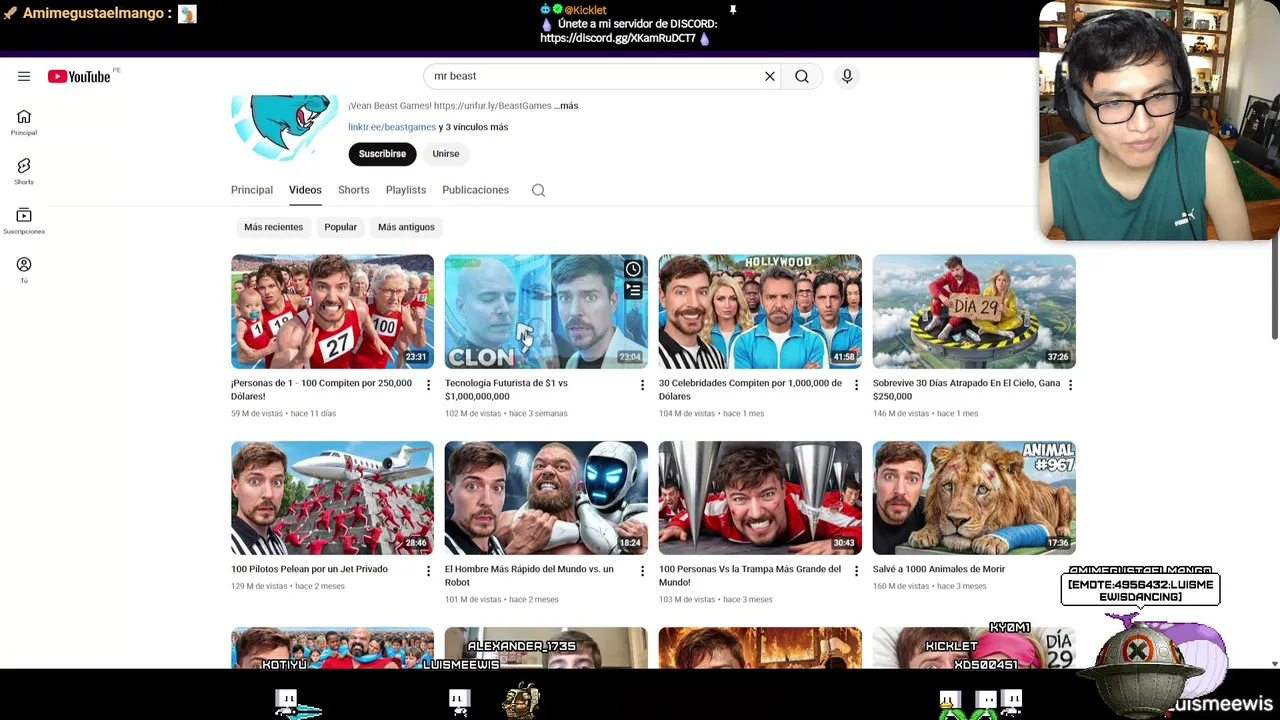This screenshot has height=720, width=1280.
Task: Show y 3 vínculos más links
Action: coord(473,127)
